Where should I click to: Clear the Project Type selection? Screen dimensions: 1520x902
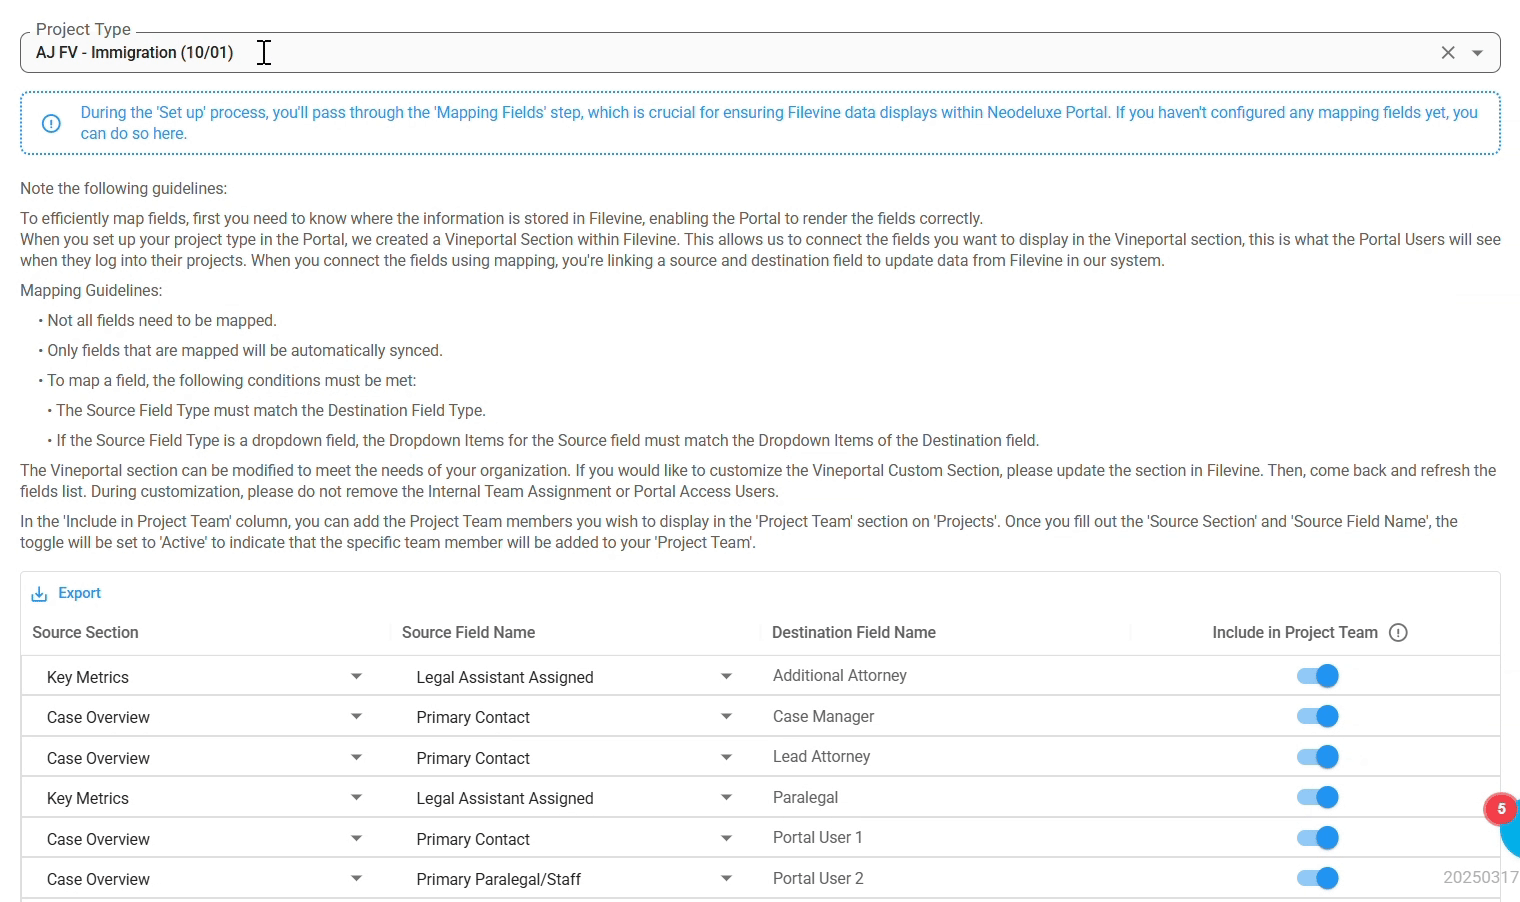tap(1447, 53)
